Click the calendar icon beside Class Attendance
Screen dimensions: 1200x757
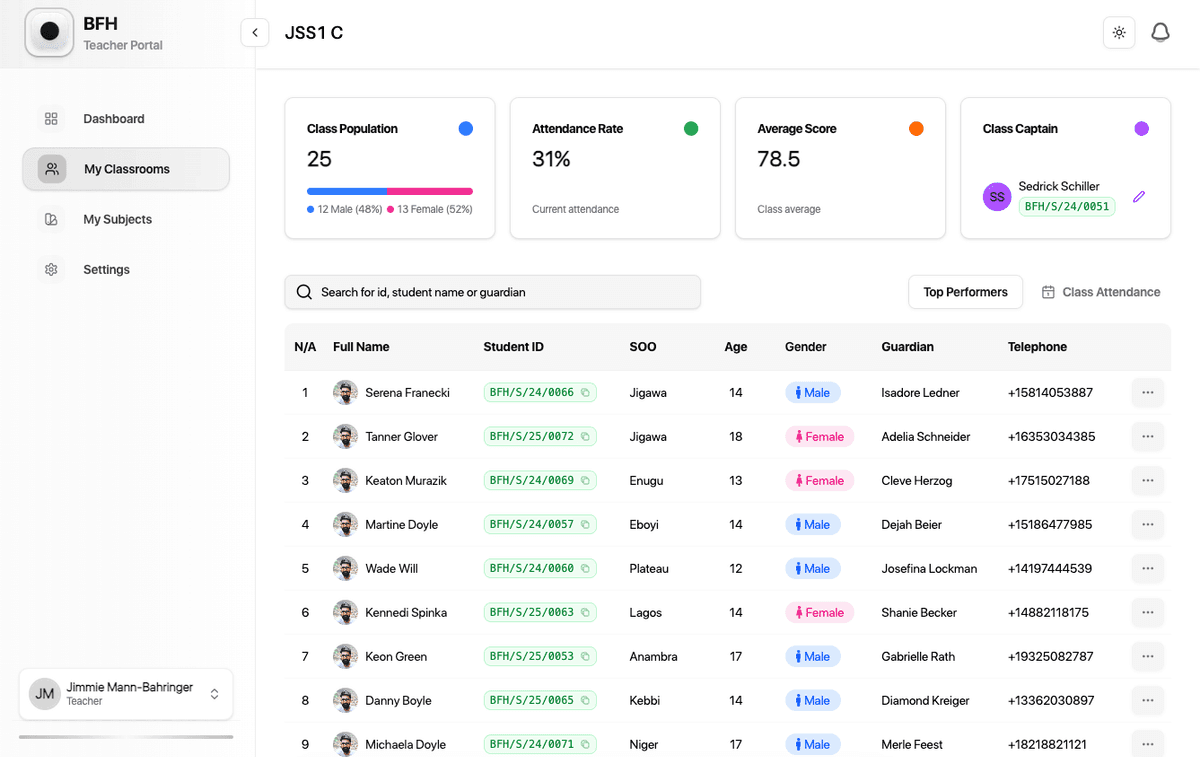point(1048,291)
